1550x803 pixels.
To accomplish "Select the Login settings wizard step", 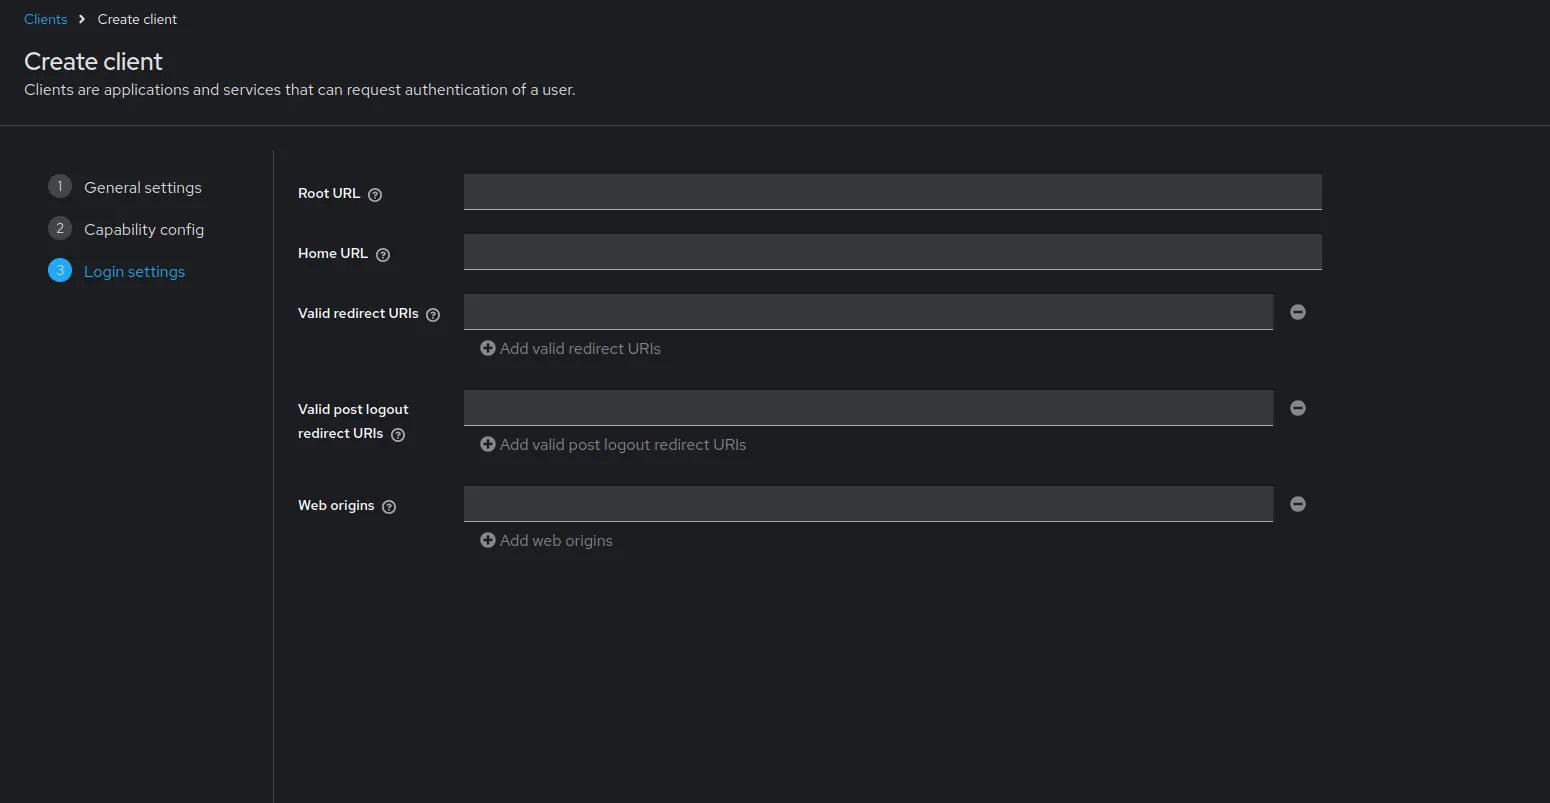I will point(134,272).
